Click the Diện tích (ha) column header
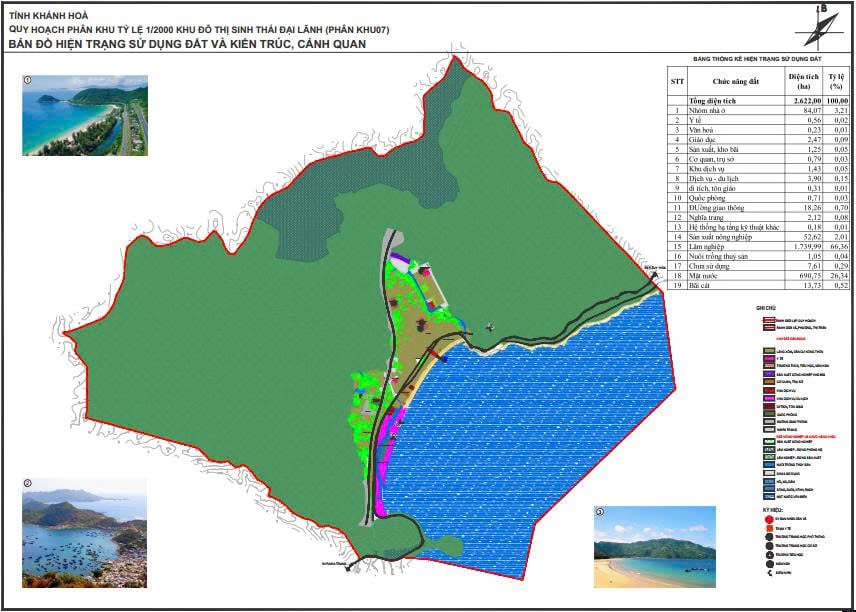Viewport: 856px width, 612px height. (803, 81)
